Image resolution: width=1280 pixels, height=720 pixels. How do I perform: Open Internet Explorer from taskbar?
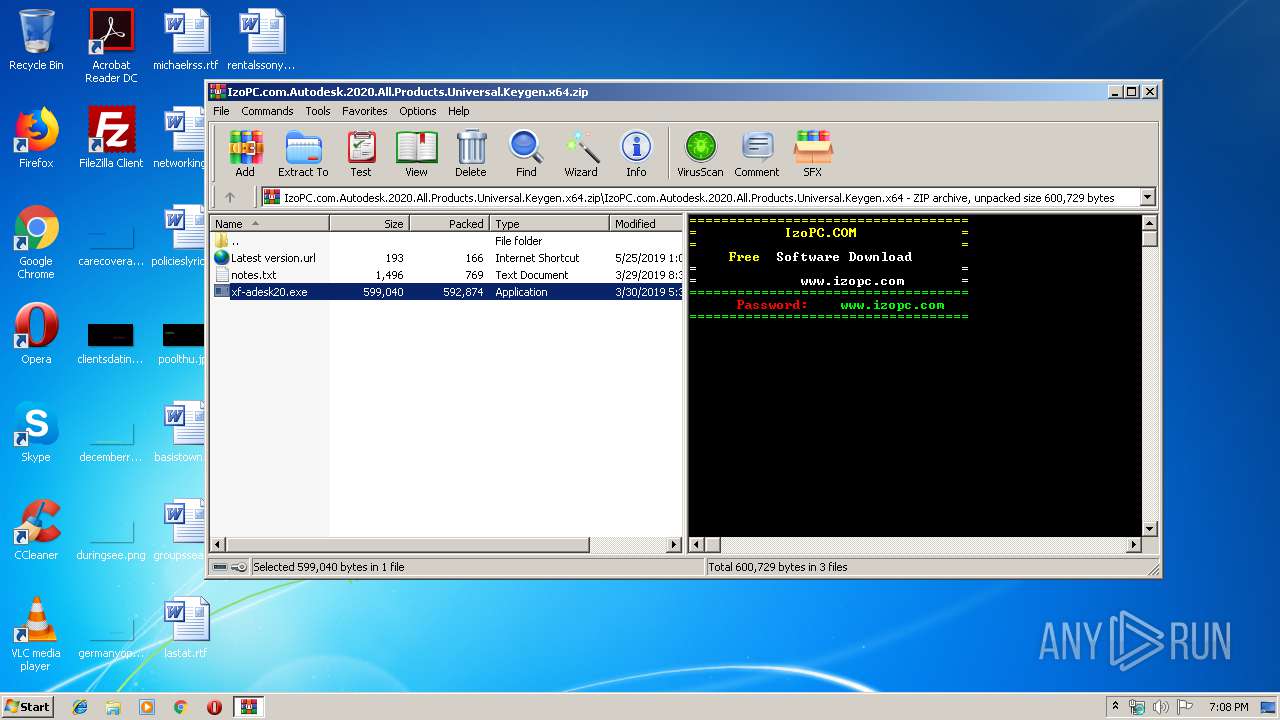pos(80,707)
